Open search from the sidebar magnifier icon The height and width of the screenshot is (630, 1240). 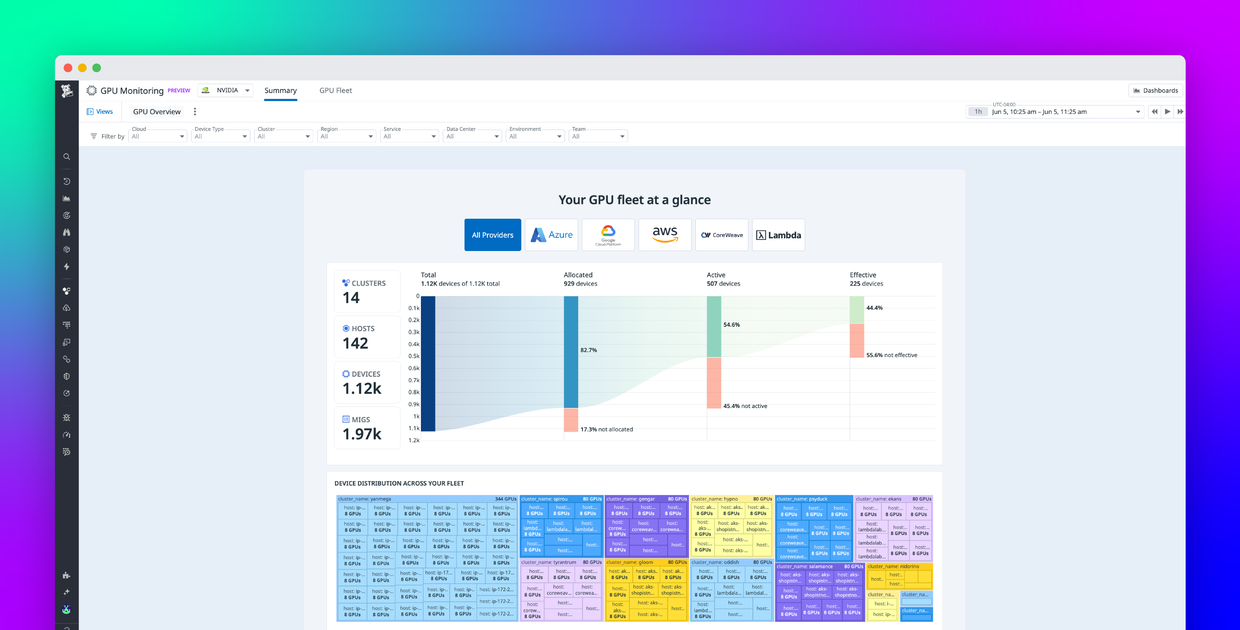(67, 157)
